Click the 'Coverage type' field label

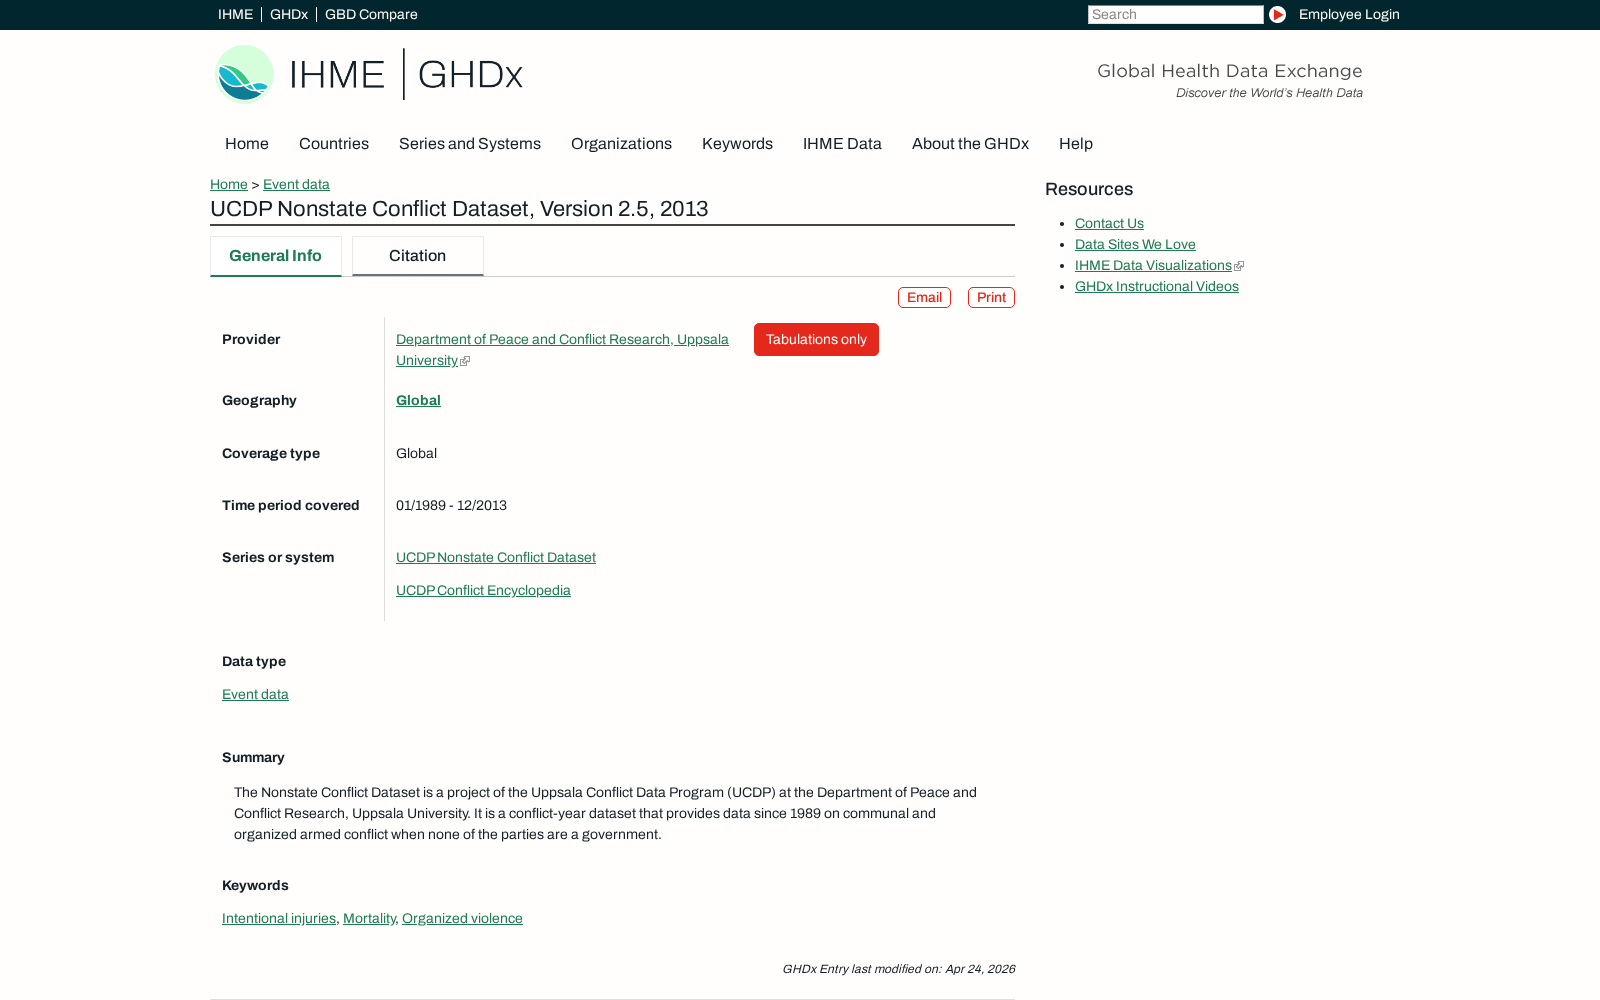click(271, 453)
